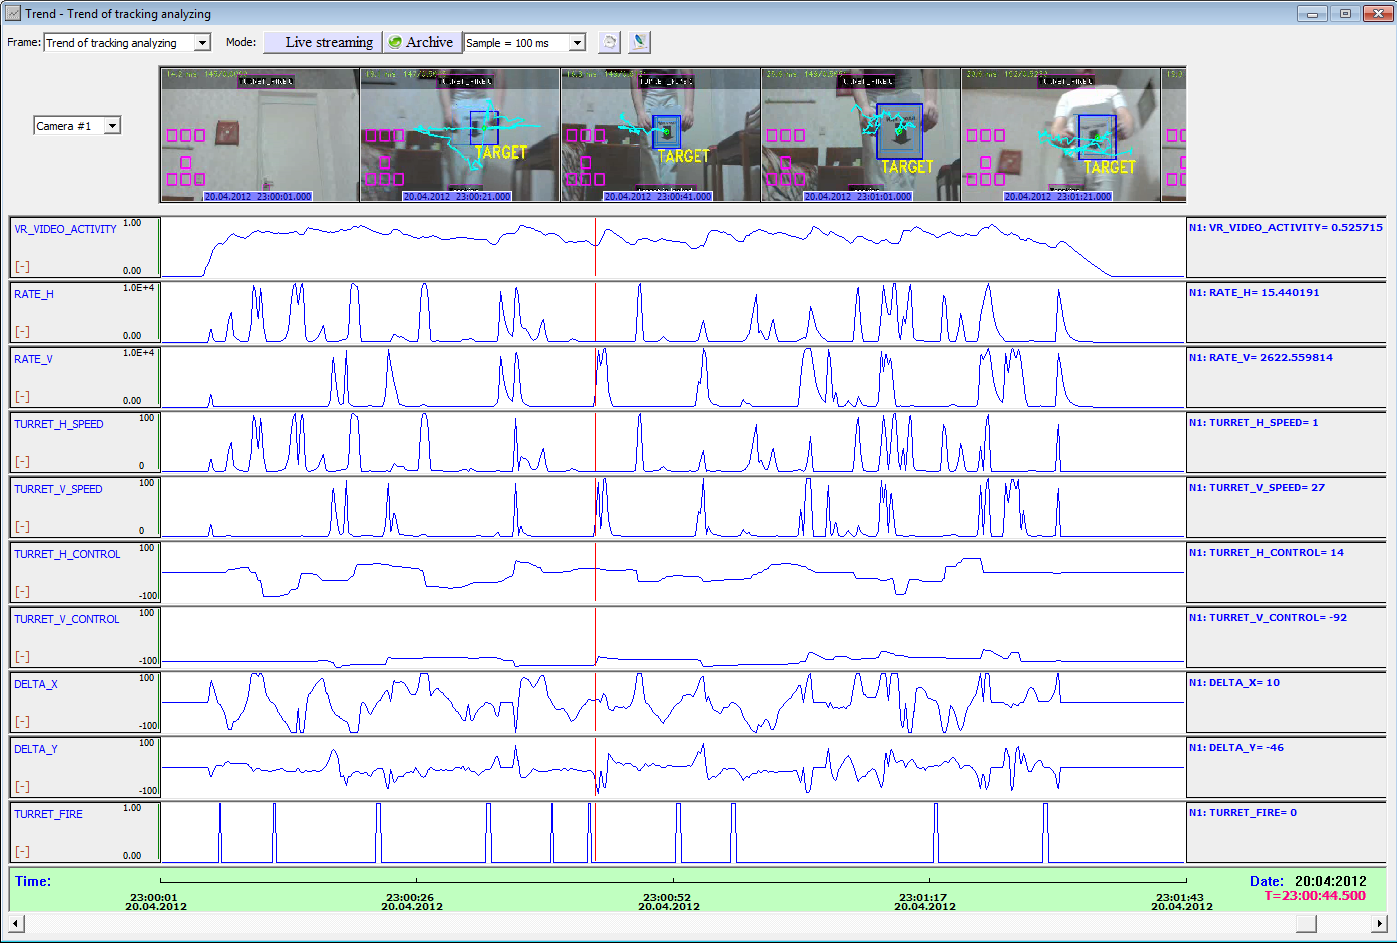Open the Camera #1 selector dropdown
Viewport: 1397px width, 943px height.
(112, 126)
